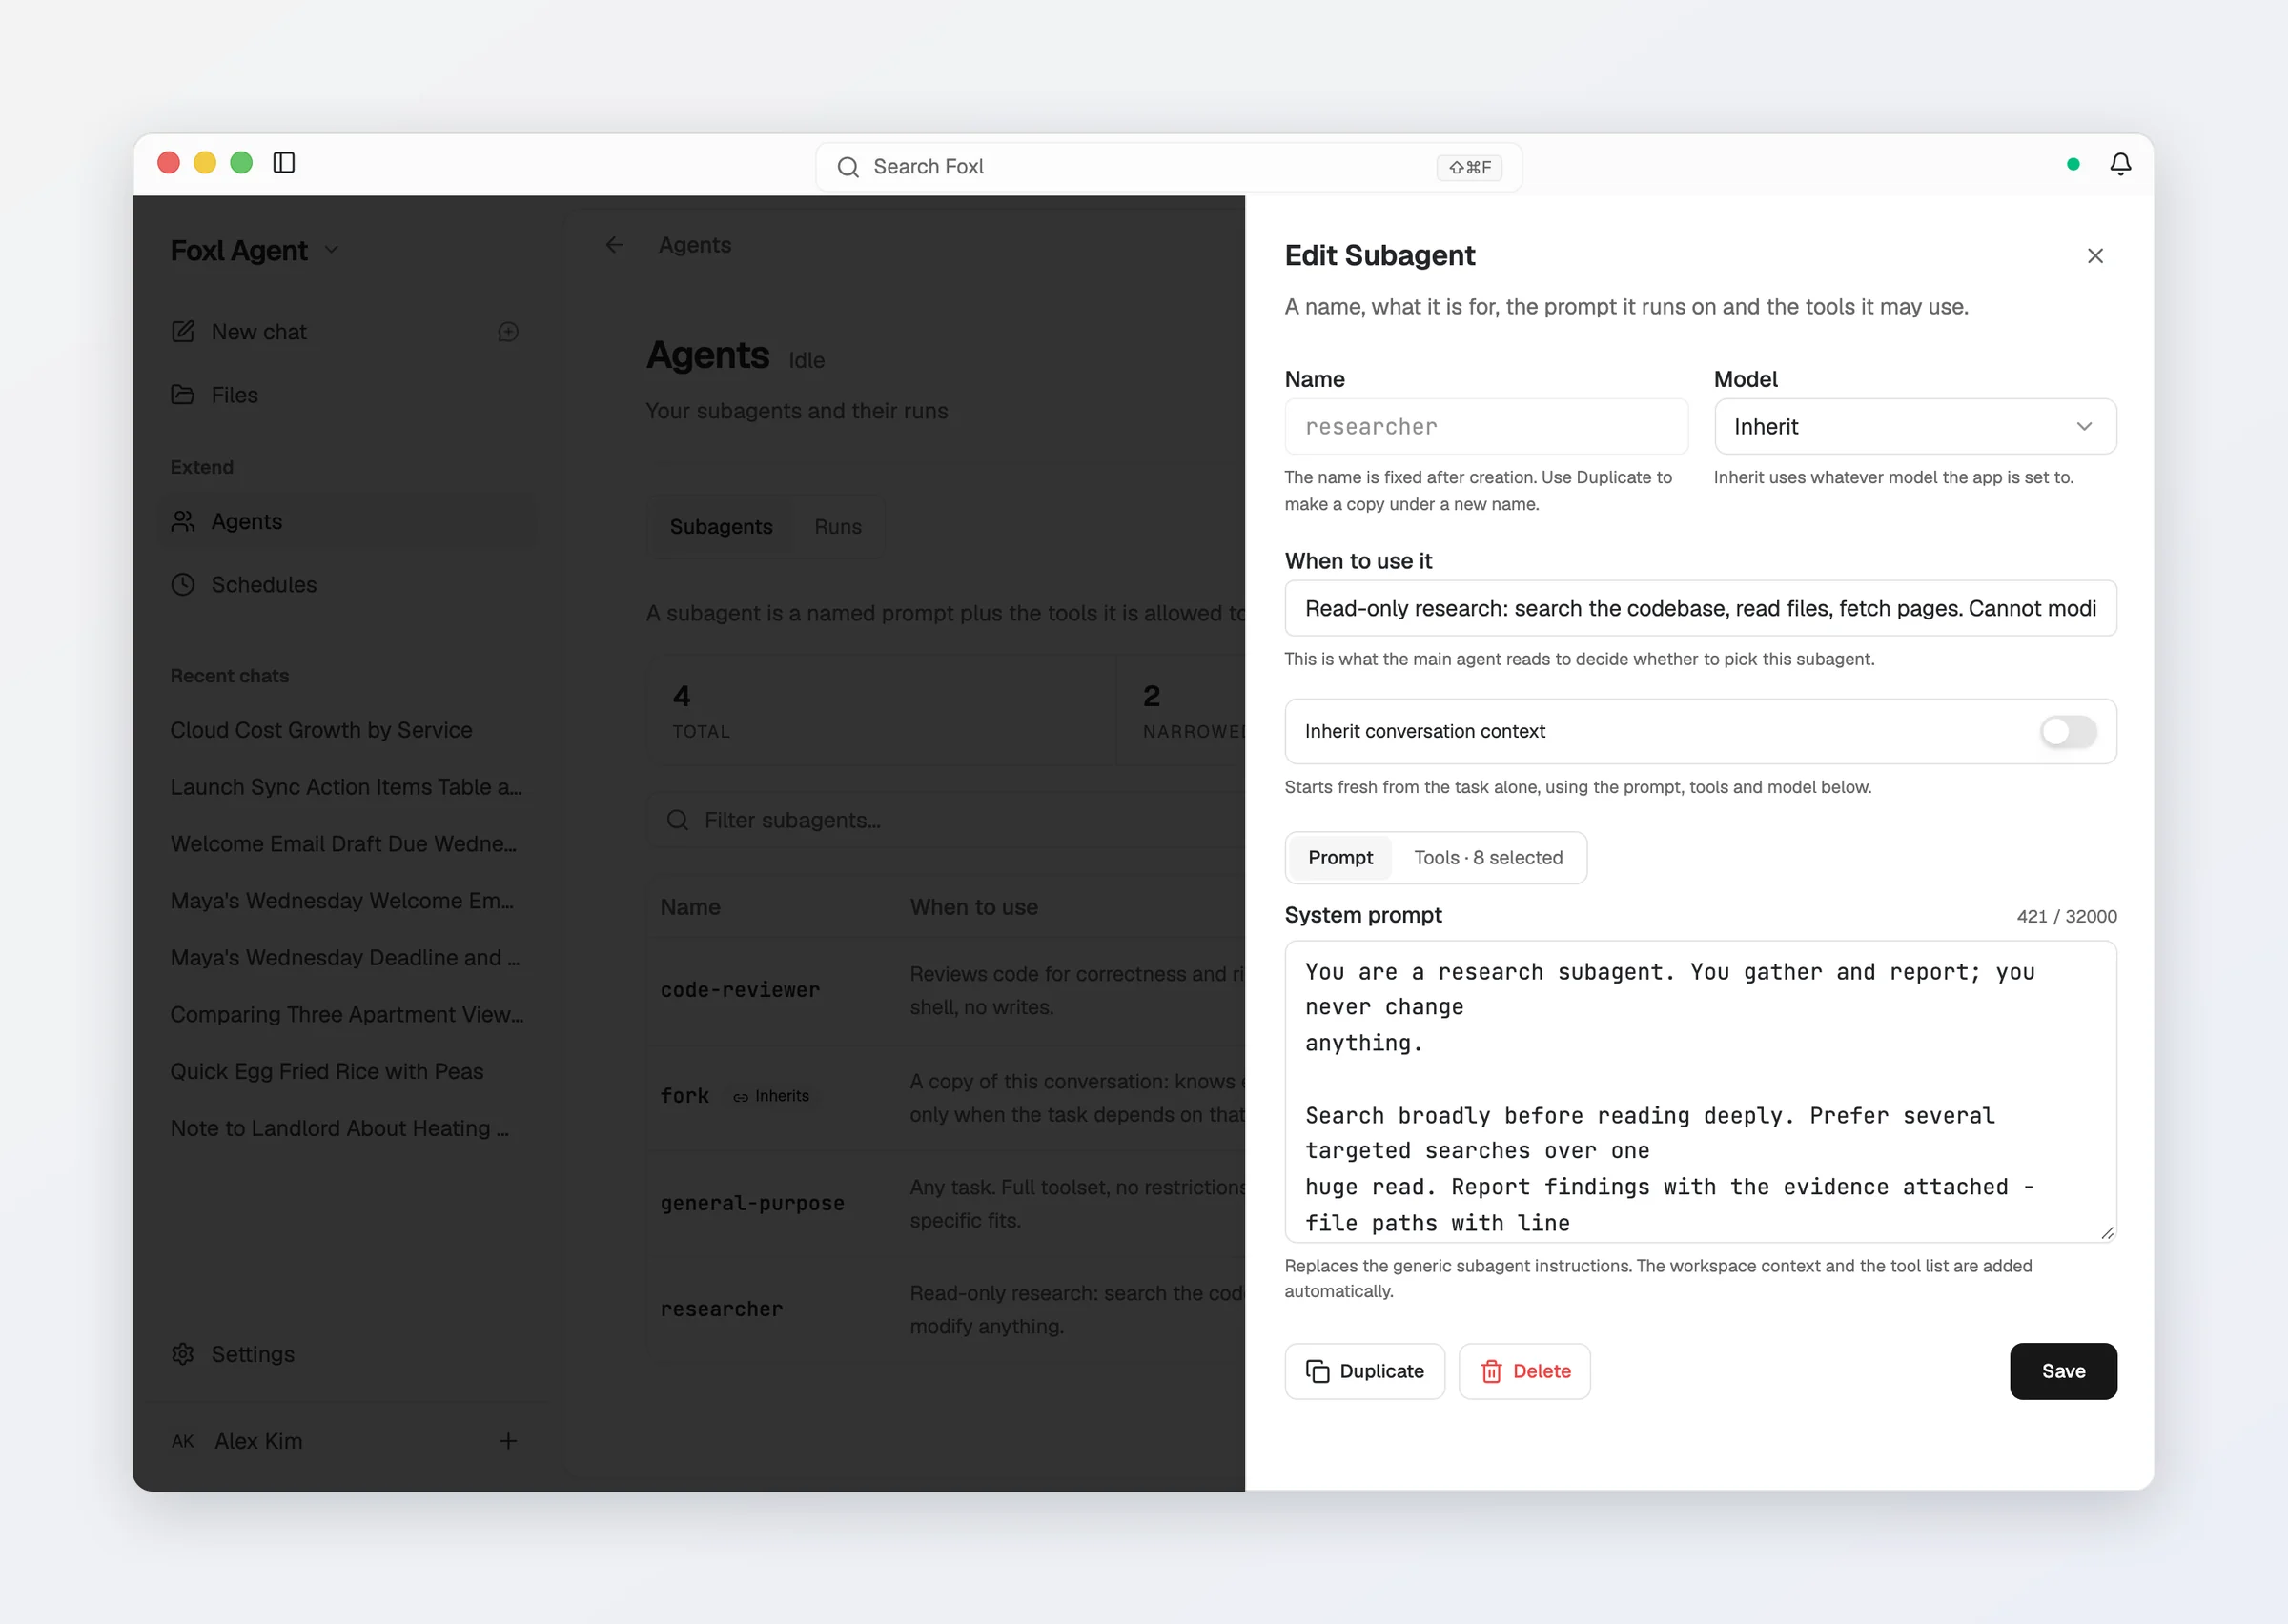Click the Schedules clock icon
Viewport: 2288px width, 1624px height.
tap(183, 585)
